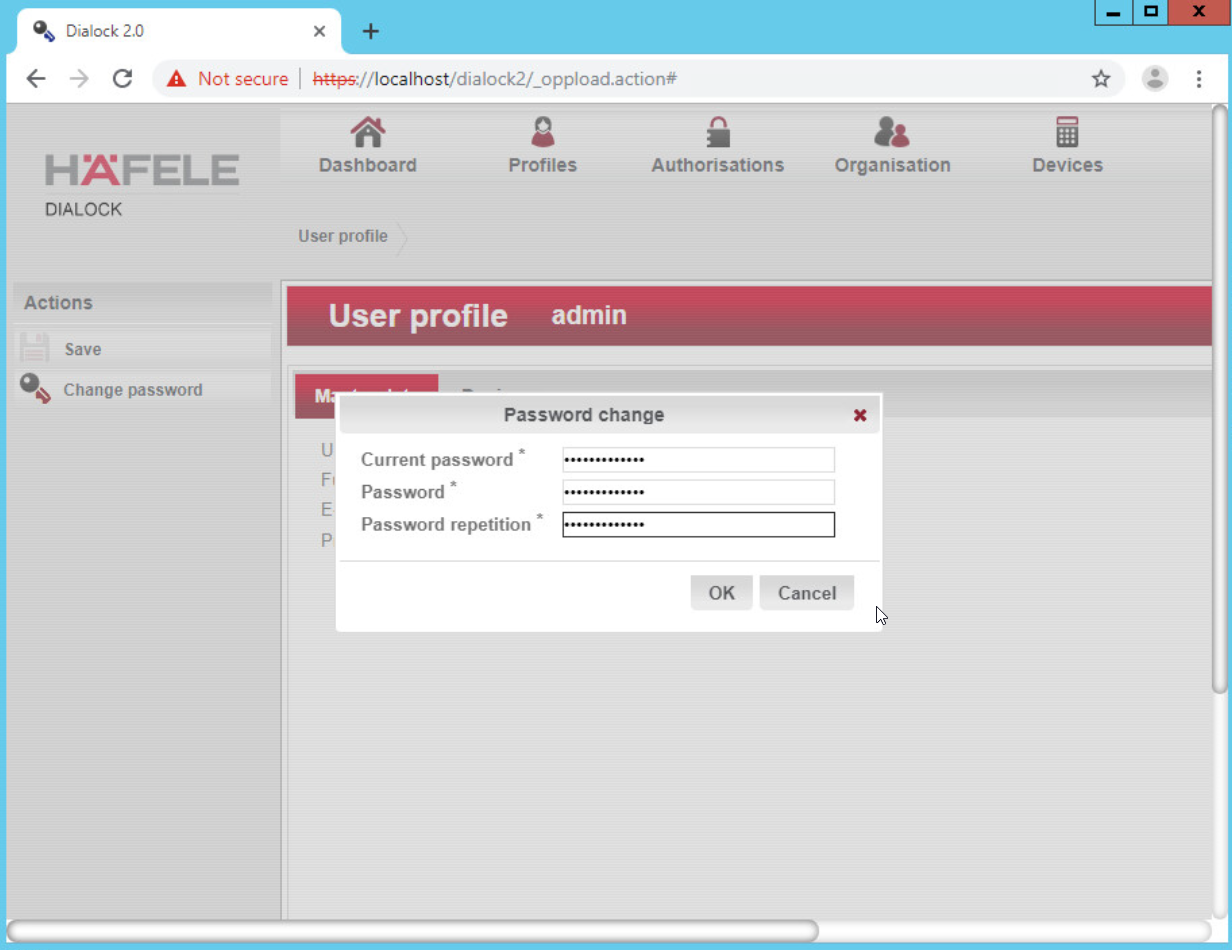The width and height of the screenshot is (1232, 950).
Task: Focus the Current password field
Action: [x=698, y=460]
